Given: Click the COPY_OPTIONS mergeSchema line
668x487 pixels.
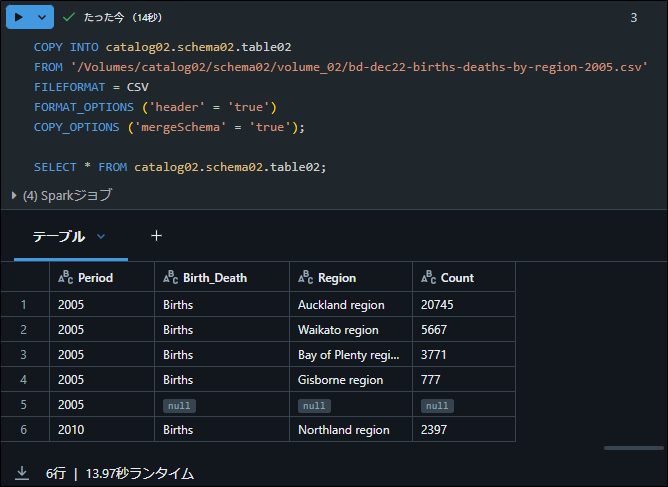Looking at the screenshot, I should [x=169, y=127].
